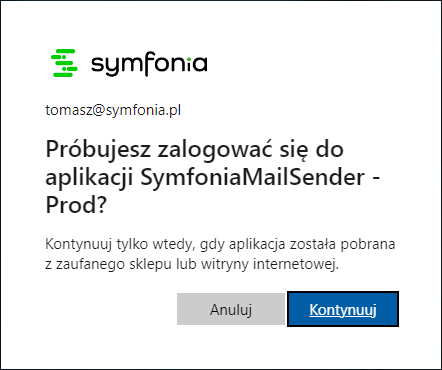Click the 'z zaufanego sklepu' description line

tap(192, 264)
